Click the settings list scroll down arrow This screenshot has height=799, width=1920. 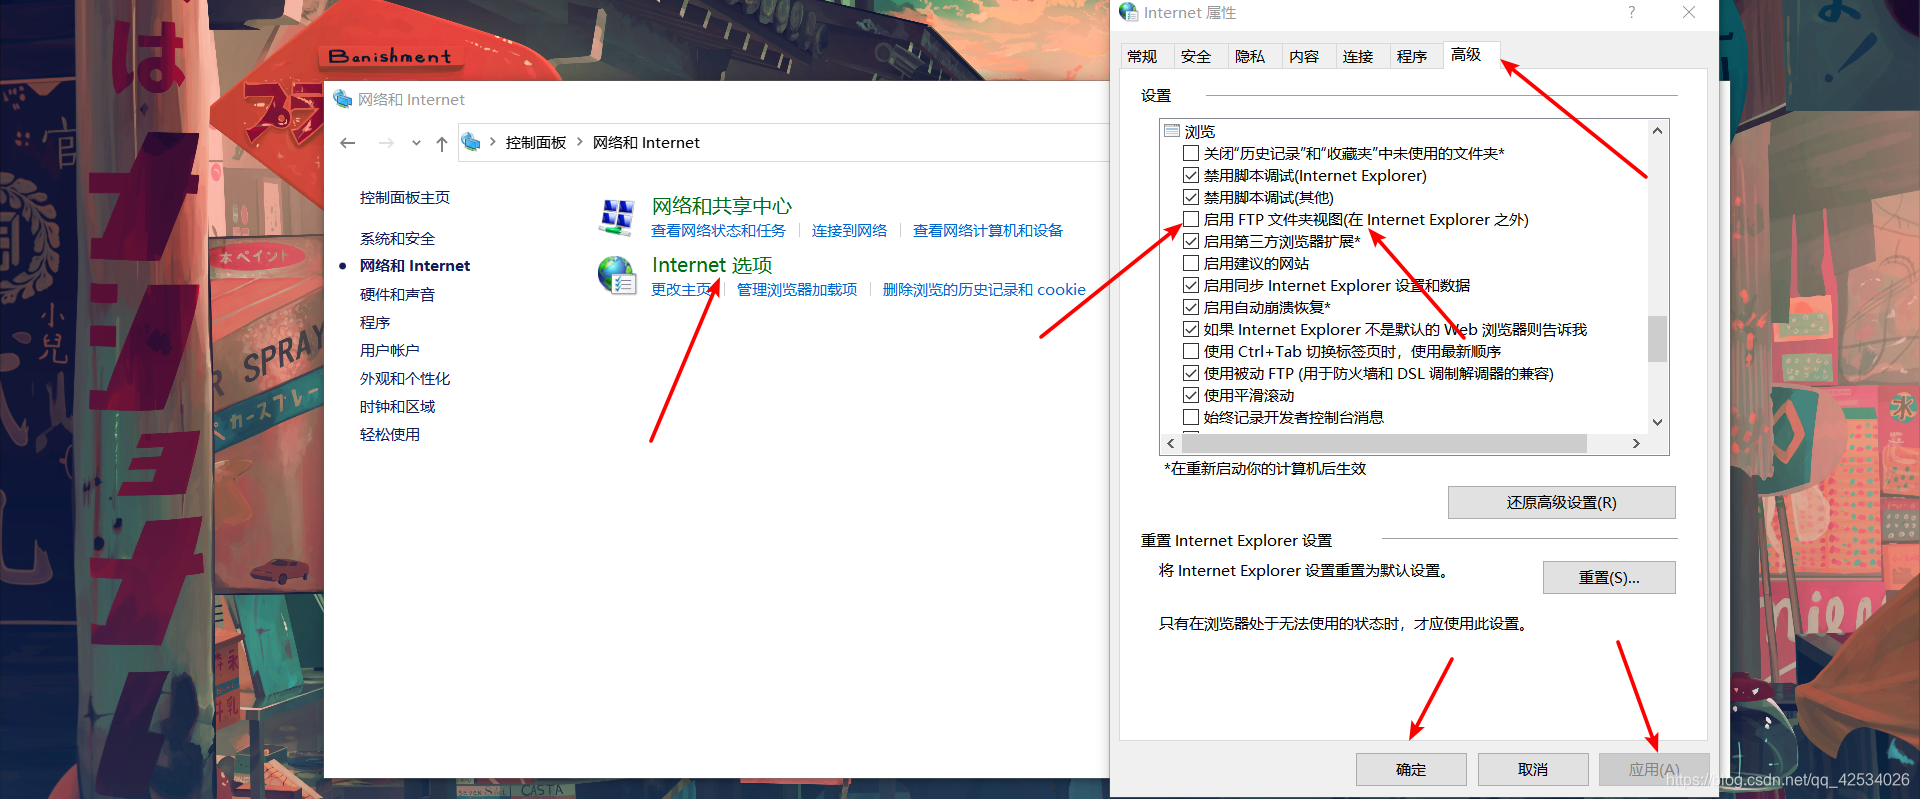(x=1657, y=422)
